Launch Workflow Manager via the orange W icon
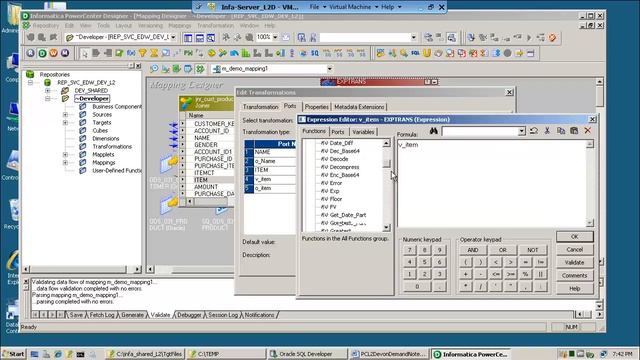 tap(53, 53)
